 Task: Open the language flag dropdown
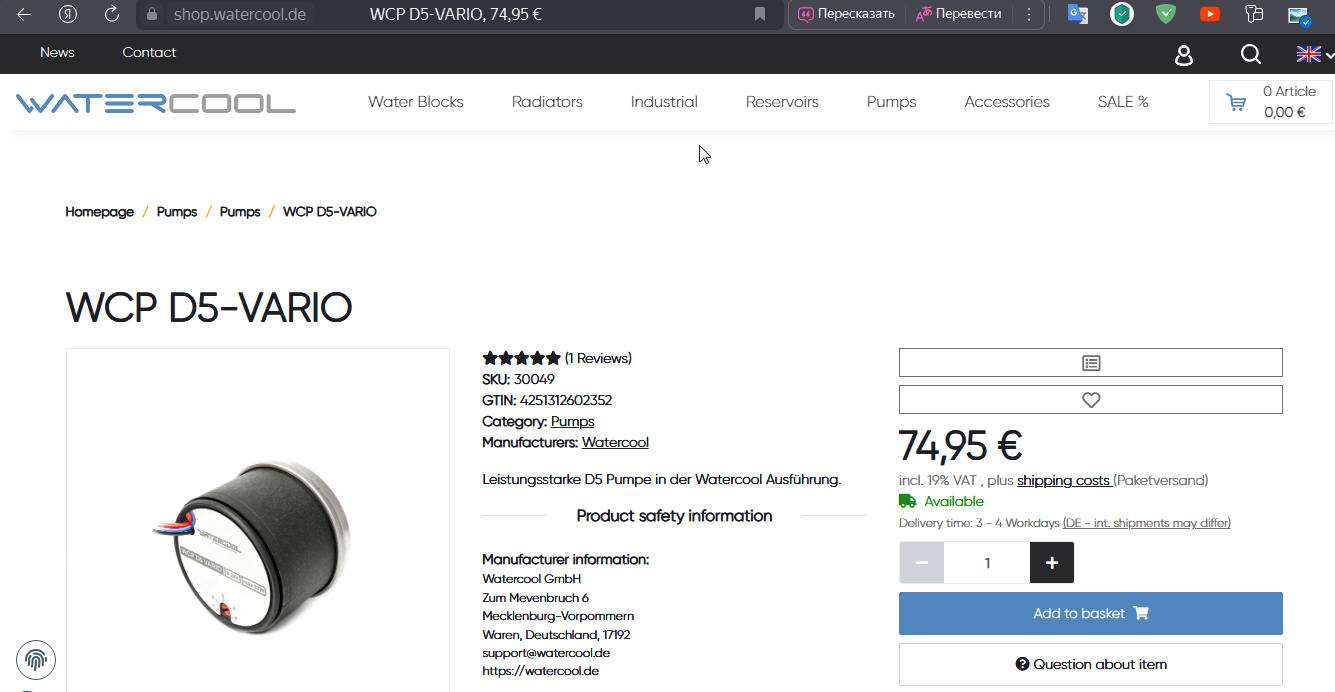tap(1314, 54)
